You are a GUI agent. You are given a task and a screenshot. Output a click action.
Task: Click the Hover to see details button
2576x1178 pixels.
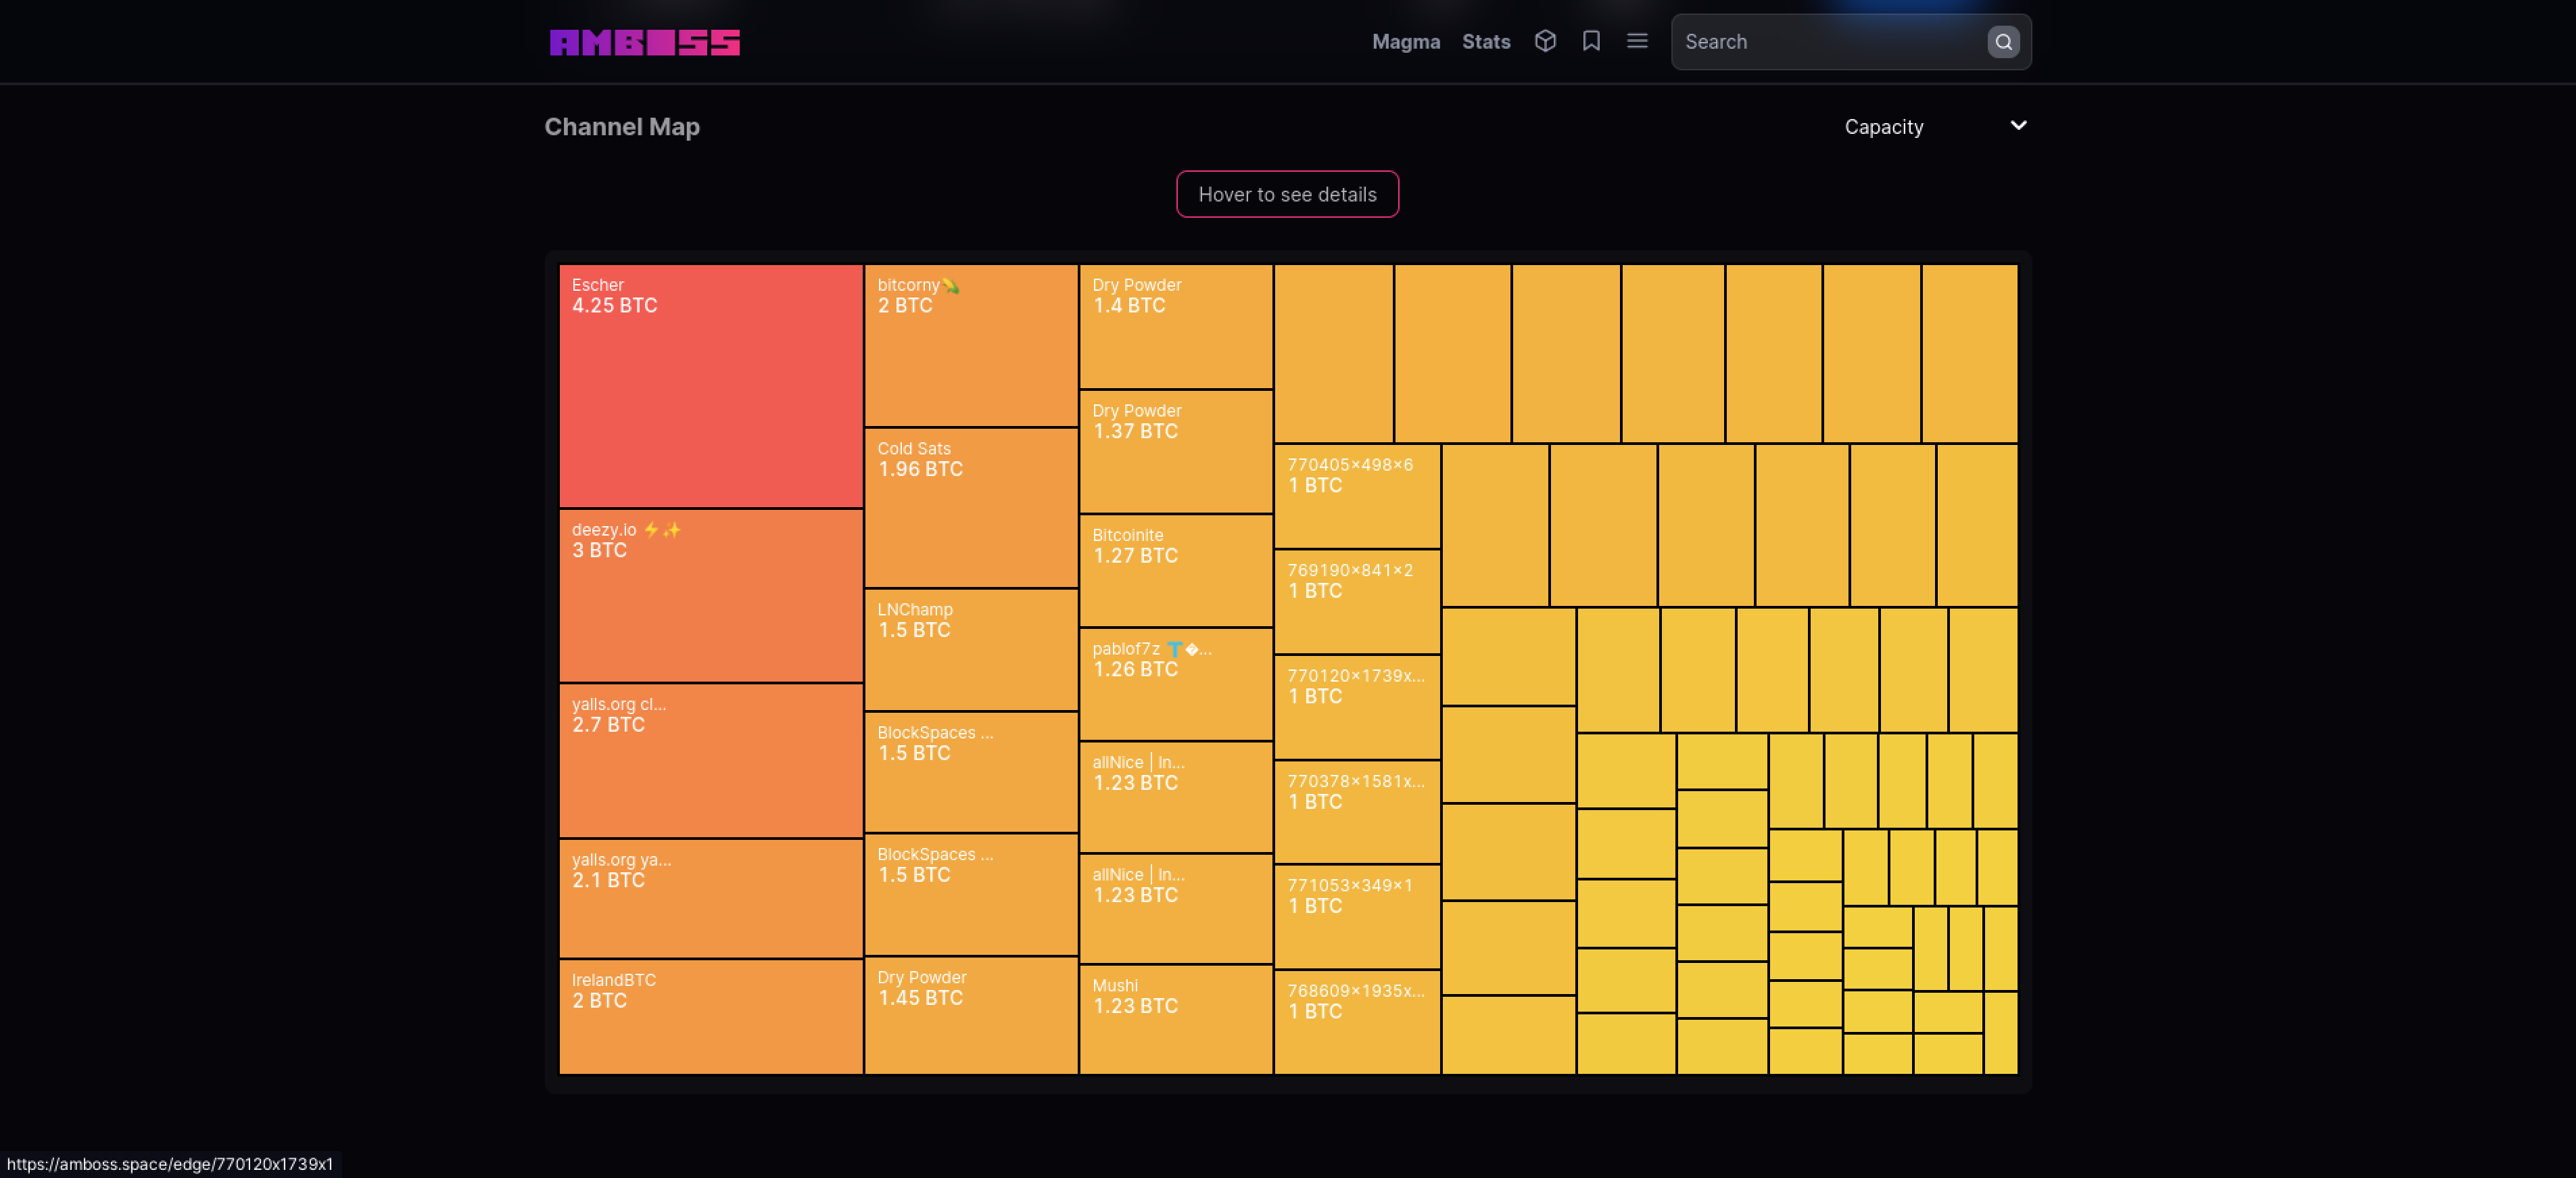pyautogui.click(x=1287, y=194)
